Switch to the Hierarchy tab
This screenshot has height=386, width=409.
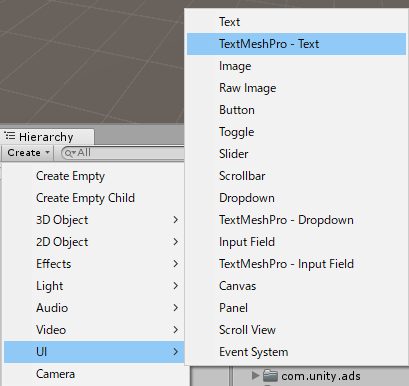(47, 137)
